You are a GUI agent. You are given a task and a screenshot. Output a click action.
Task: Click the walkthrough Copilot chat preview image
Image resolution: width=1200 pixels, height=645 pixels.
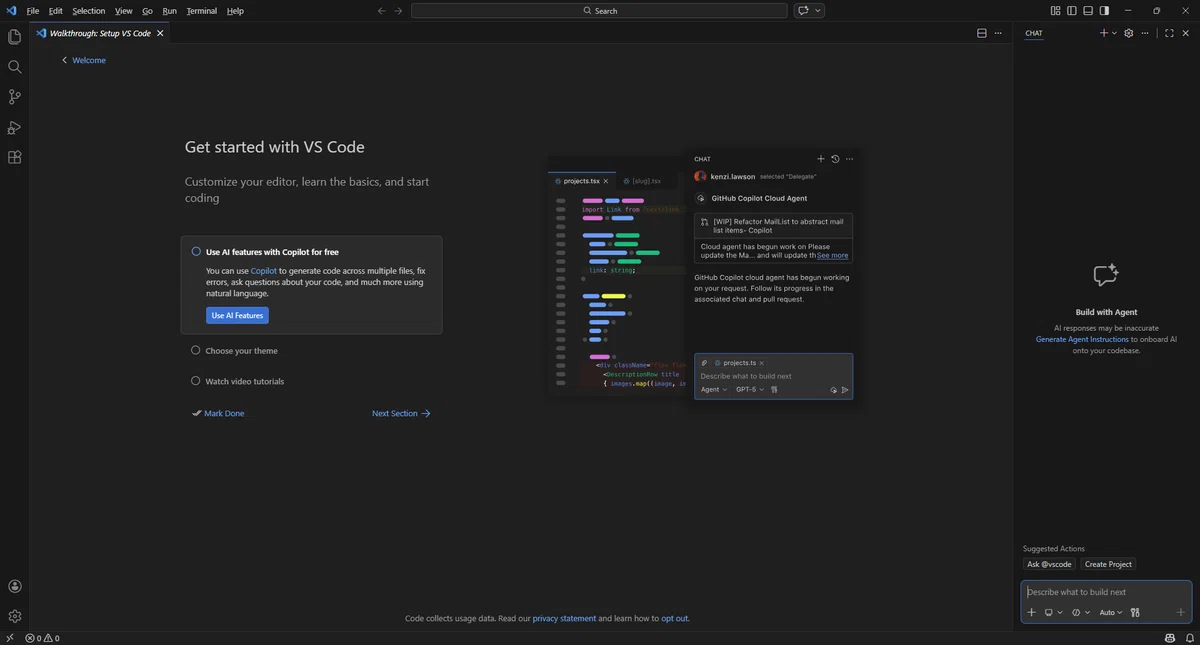[704, 276]
